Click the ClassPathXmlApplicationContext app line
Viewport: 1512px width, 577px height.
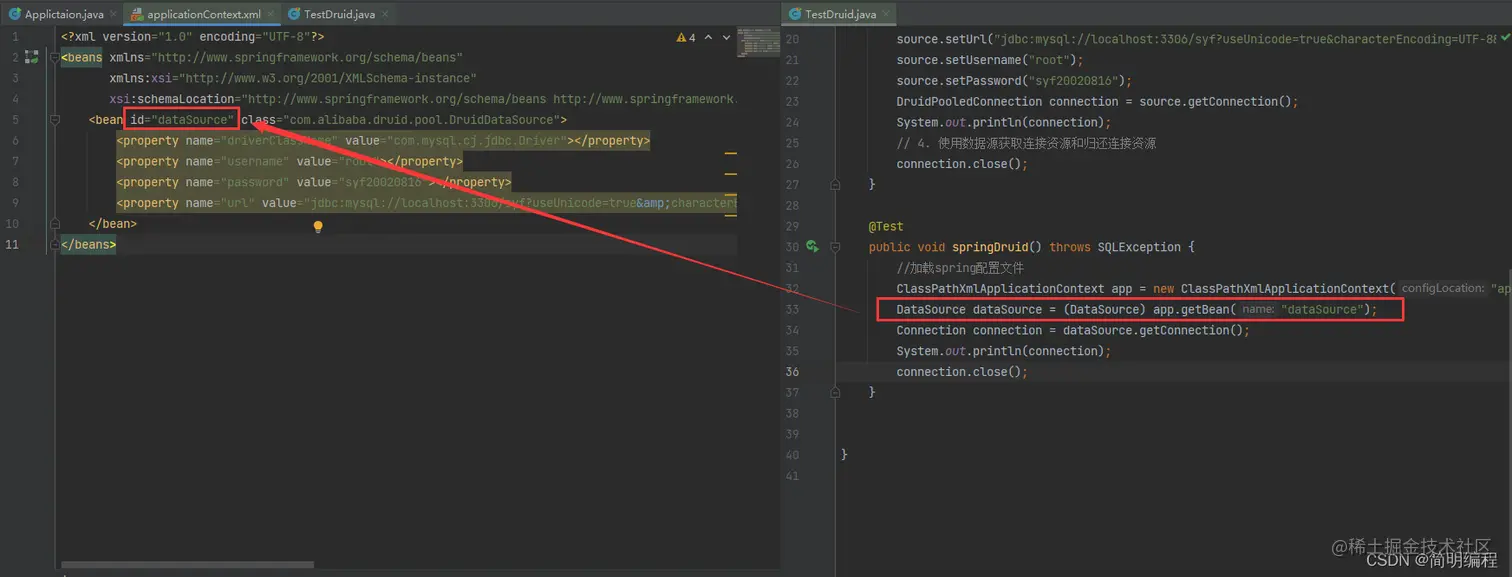point(1204,288)
